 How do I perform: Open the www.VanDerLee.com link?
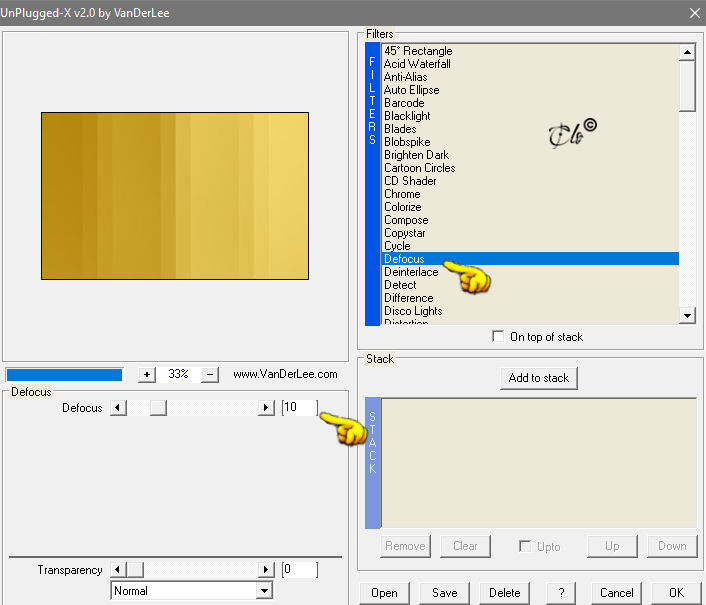[285, 374]
